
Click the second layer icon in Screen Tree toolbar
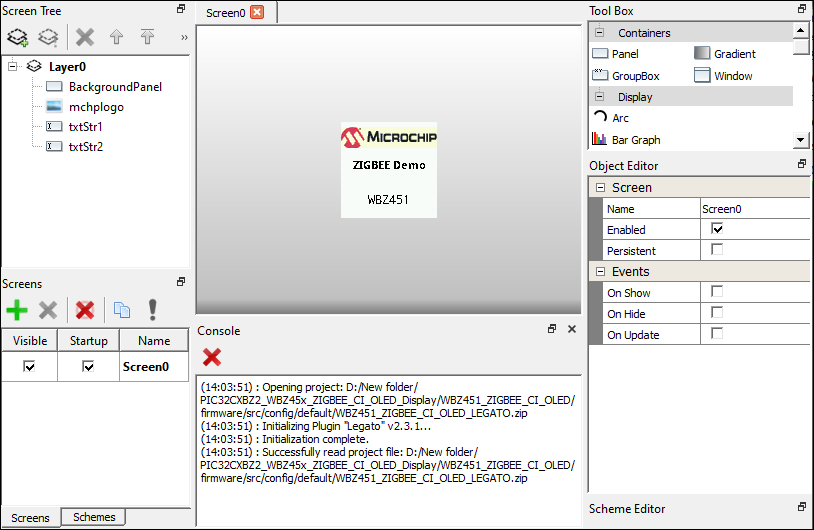[x=48, y=37]
